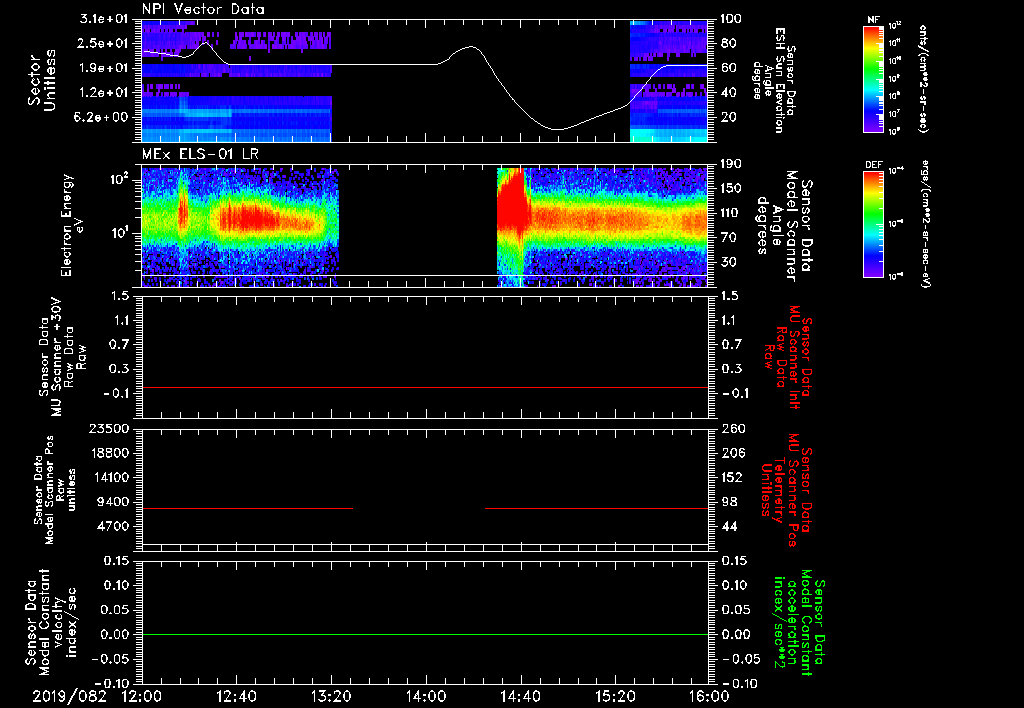The height and width of the screenshot is (708, 1024).
Task: Select the "ESH Sun Elevation Angle degree" axis label
Action: (773, 80)
